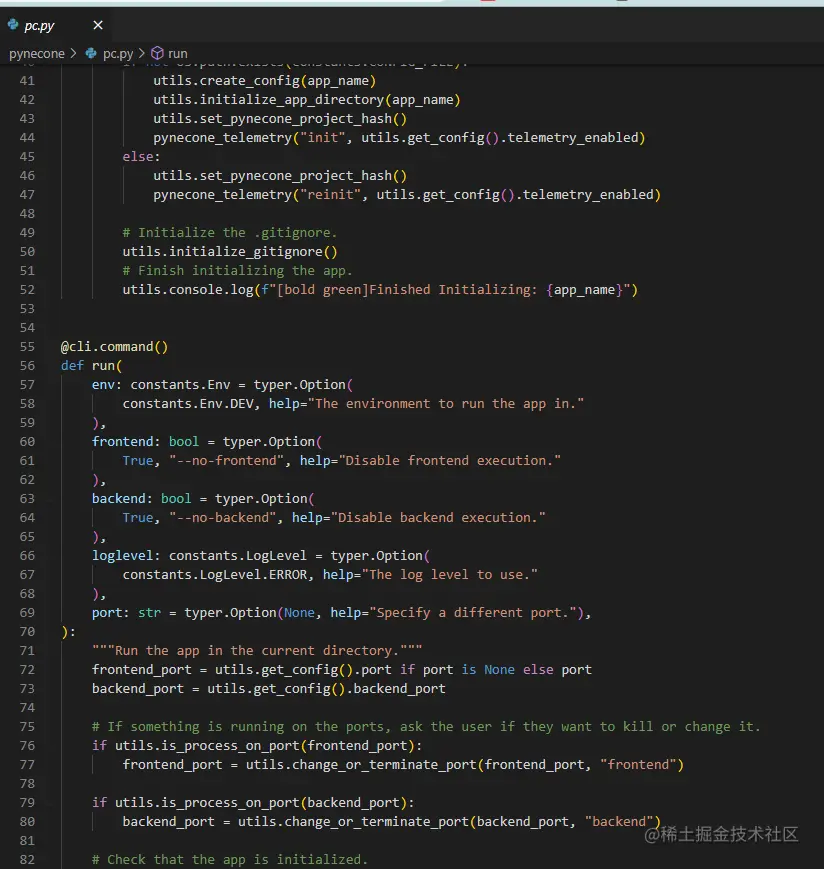
Task: Click the 'utils.create_config(app_name)' call
Action: tap(264, 81)
